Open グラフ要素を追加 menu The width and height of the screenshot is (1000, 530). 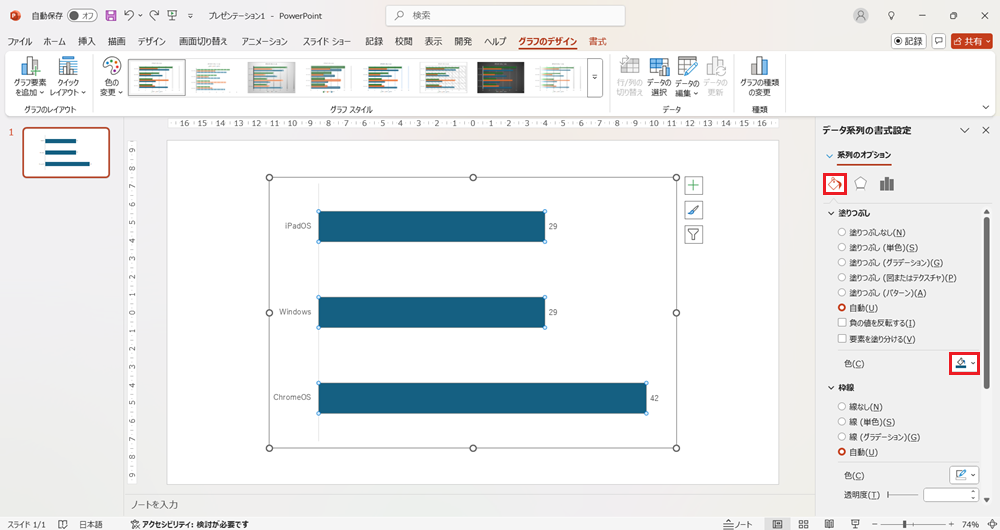pyautogui.click(x=30, y=77)
